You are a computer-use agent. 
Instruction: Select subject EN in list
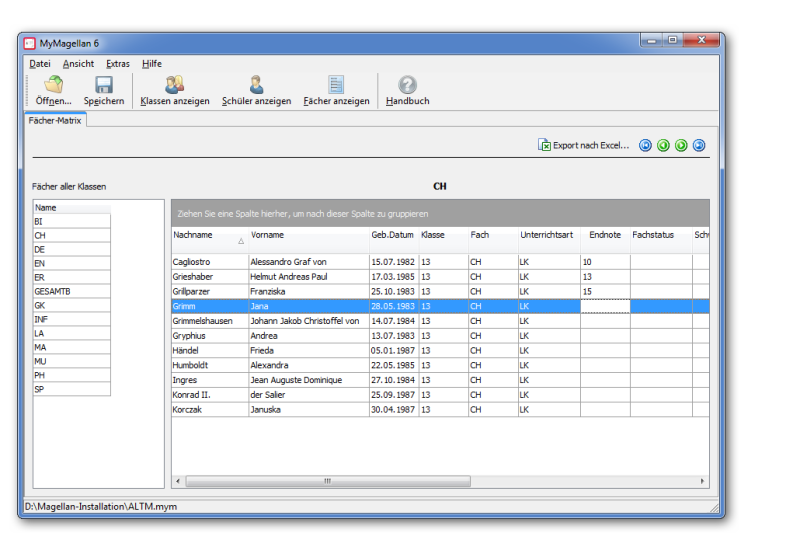coord(71,263)
